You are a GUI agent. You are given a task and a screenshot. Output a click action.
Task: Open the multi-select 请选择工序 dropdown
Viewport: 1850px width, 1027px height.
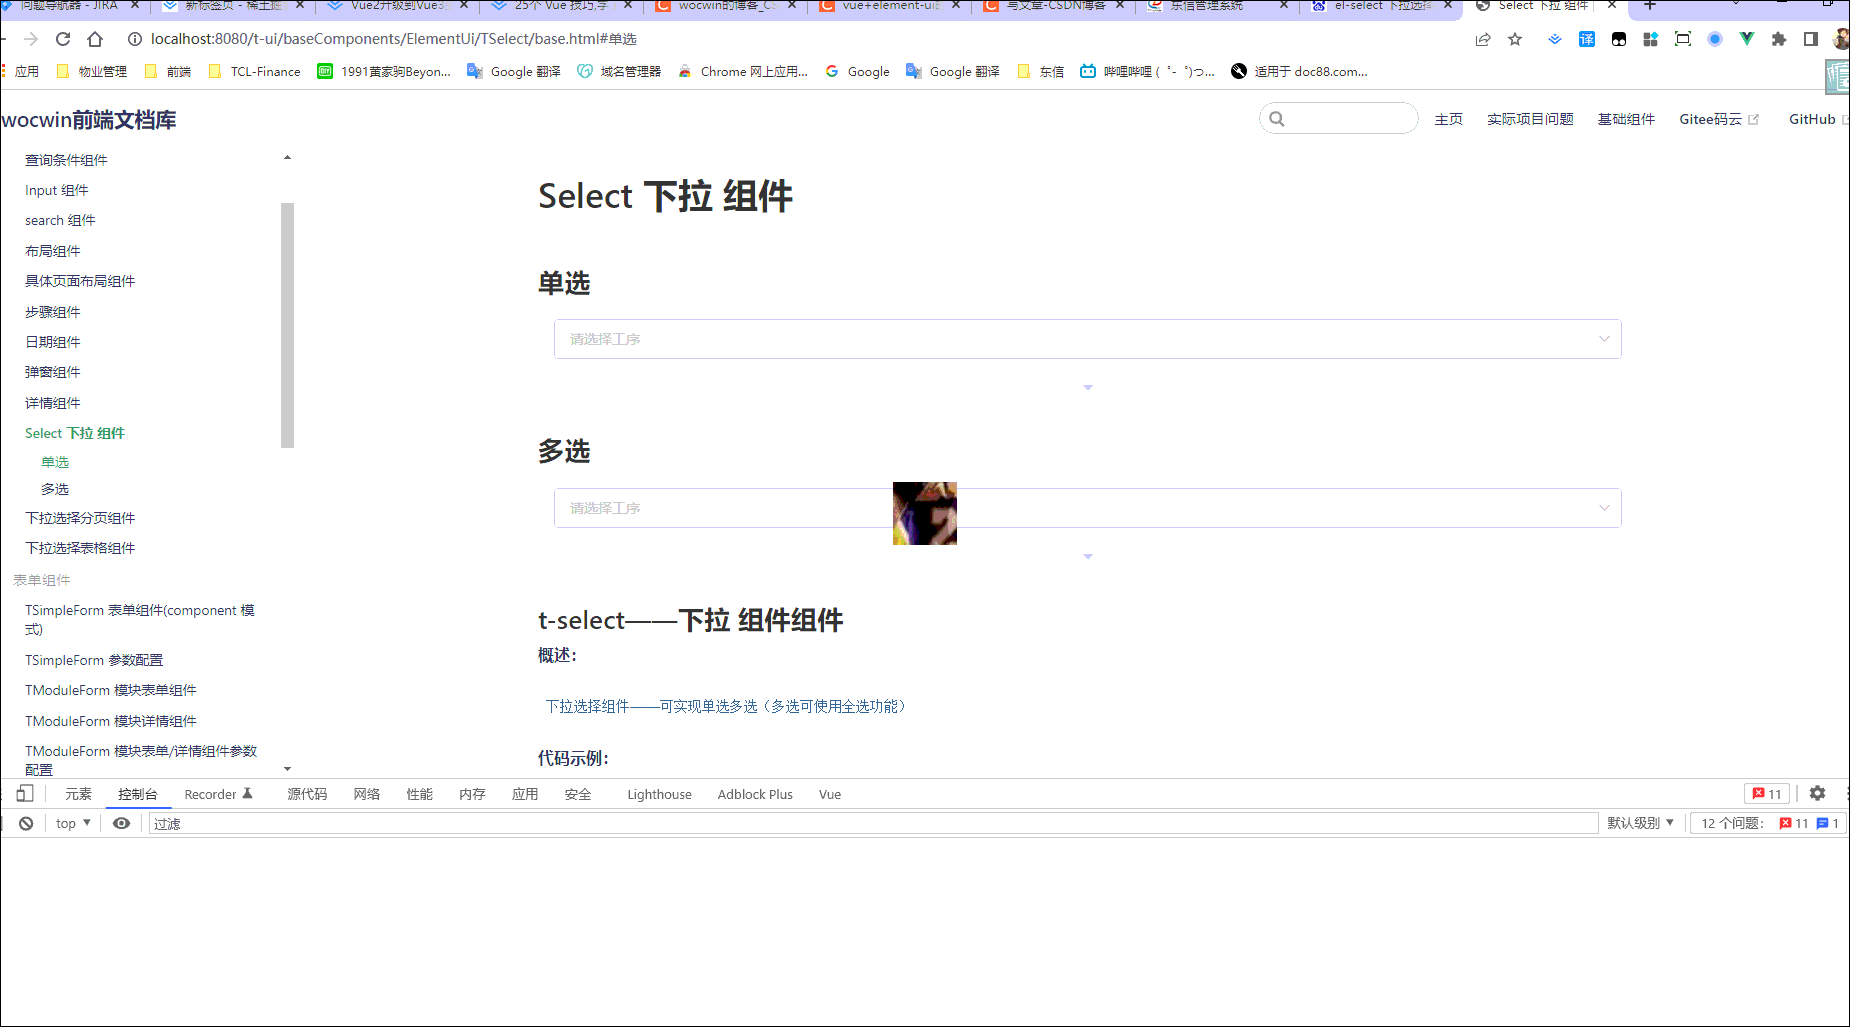coord(1087,508)
